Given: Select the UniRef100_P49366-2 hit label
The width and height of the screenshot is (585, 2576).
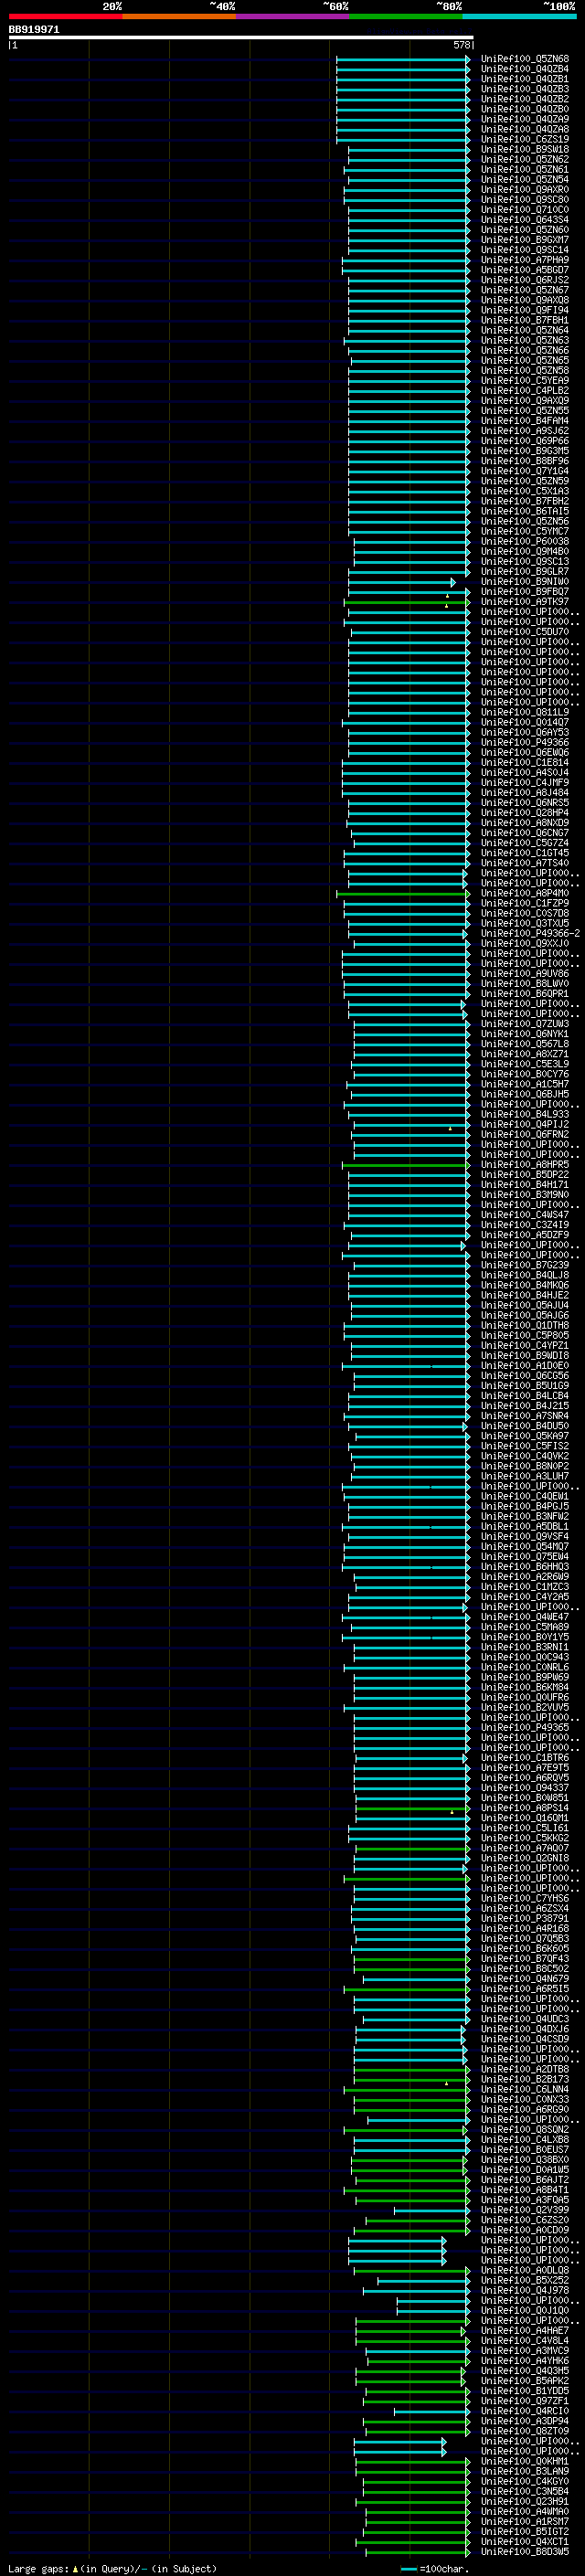Looking at the screenshot, I should click(x=530, y=933).
